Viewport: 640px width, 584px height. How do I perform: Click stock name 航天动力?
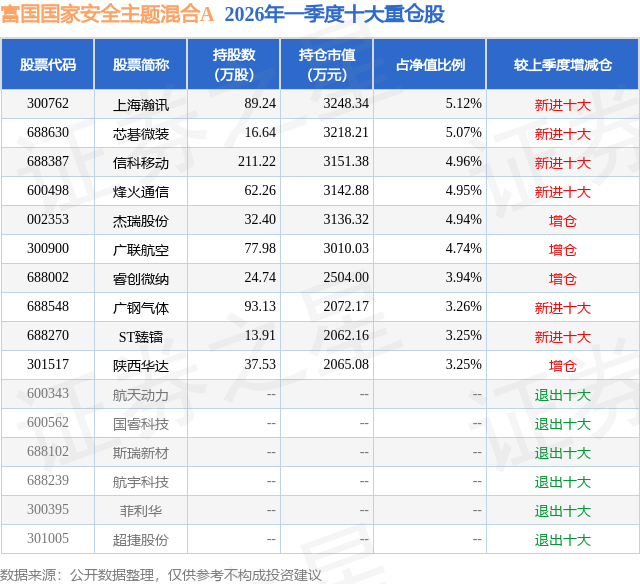click(x=141, y=395)
